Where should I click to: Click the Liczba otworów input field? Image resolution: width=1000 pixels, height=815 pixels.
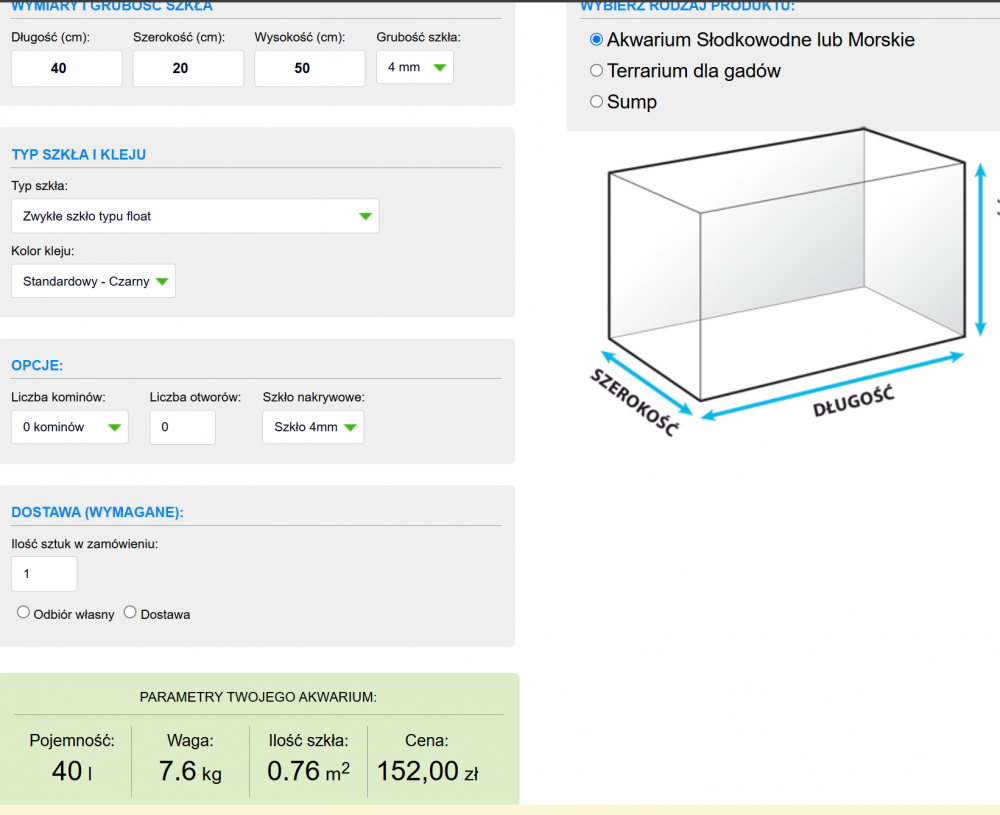click(182, 427)
